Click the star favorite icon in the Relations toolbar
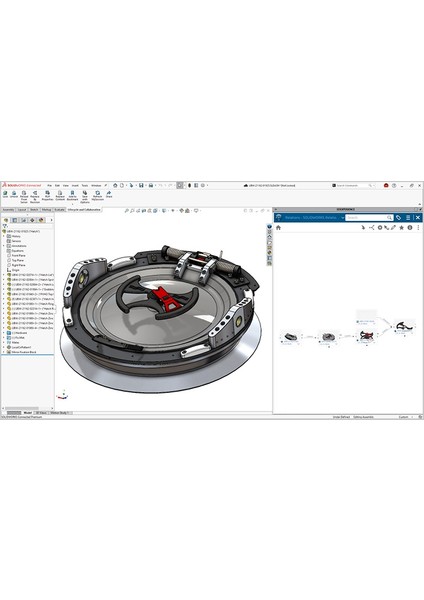This screenshot has width=424, height=600. tap(401, 228)
